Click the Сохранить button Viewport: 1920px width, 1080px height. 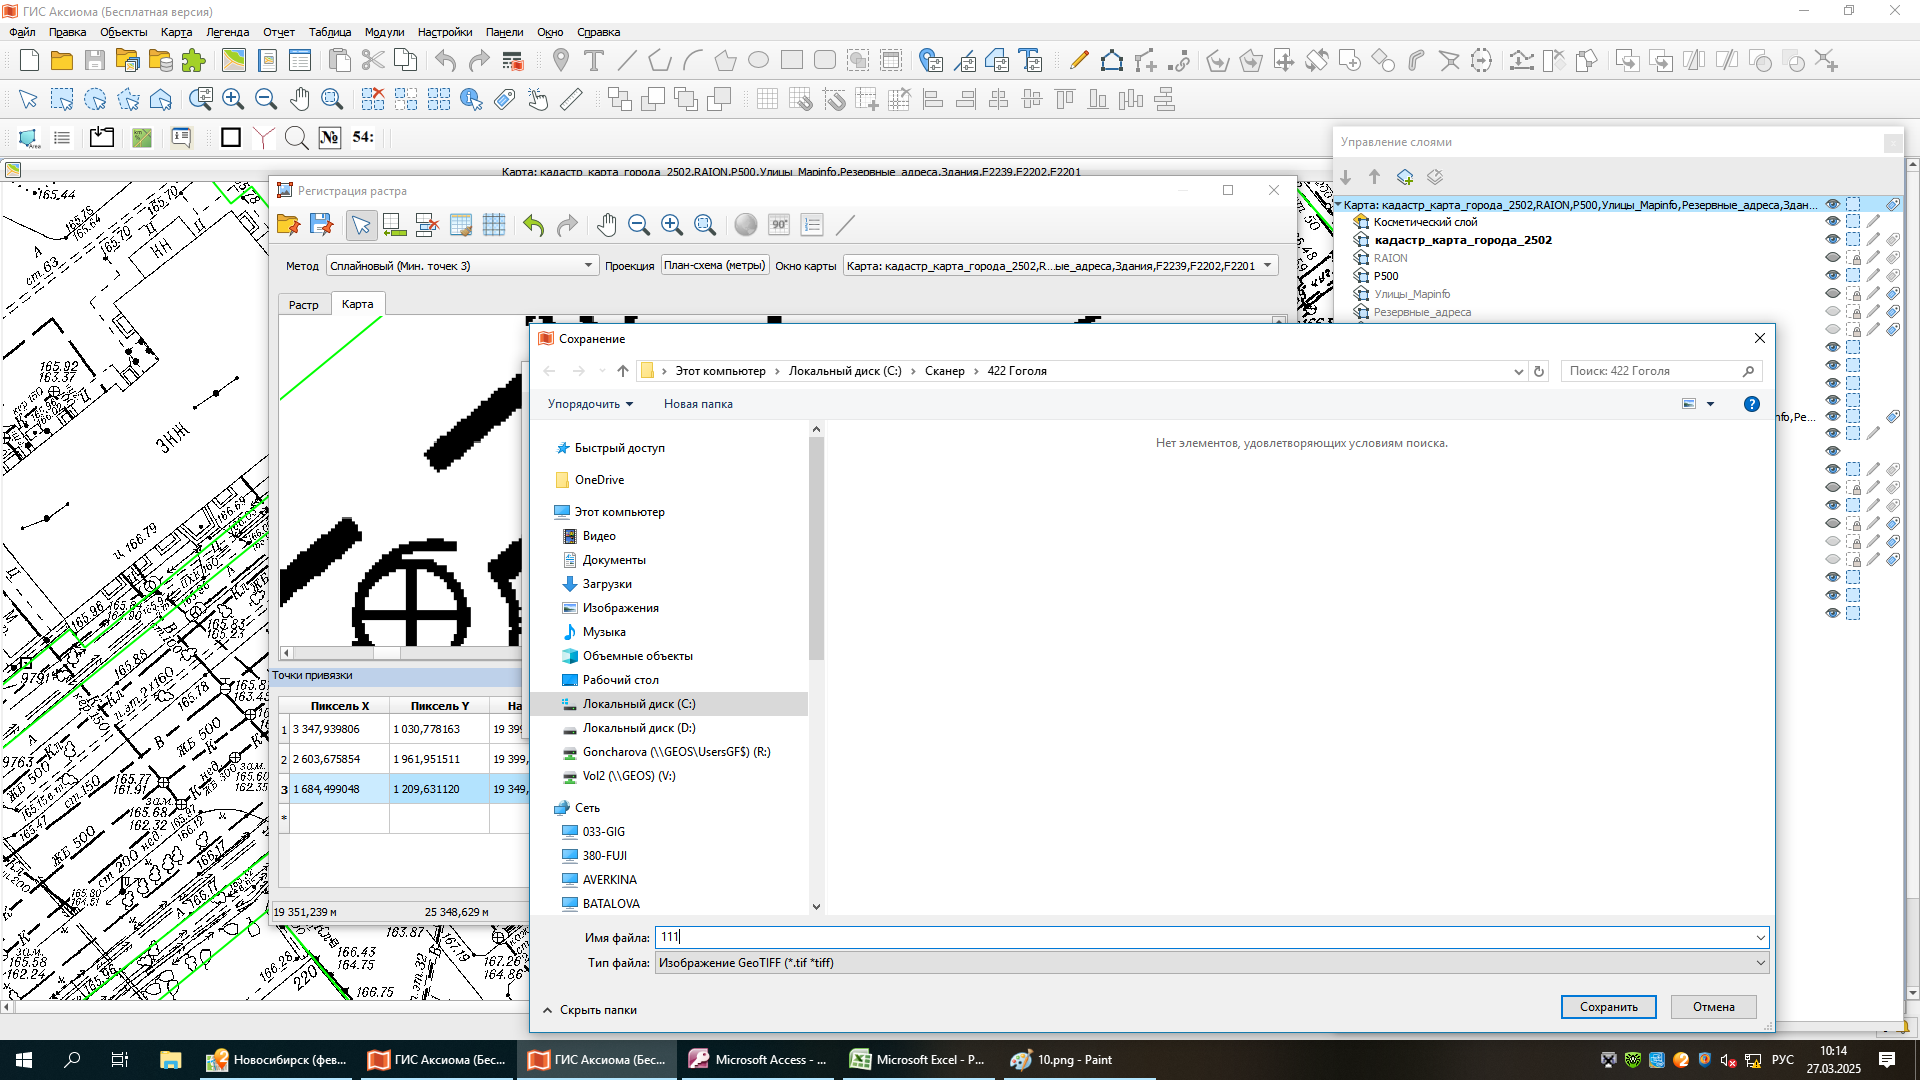[x=1608, y=1007]
